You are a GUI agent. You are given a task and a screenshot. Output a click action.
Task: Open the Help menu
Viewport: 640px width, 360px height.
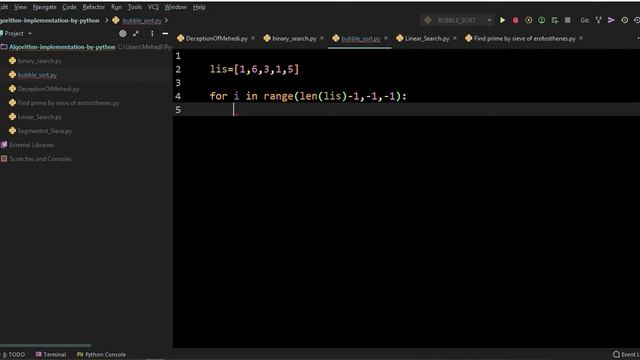pos(199,7)
